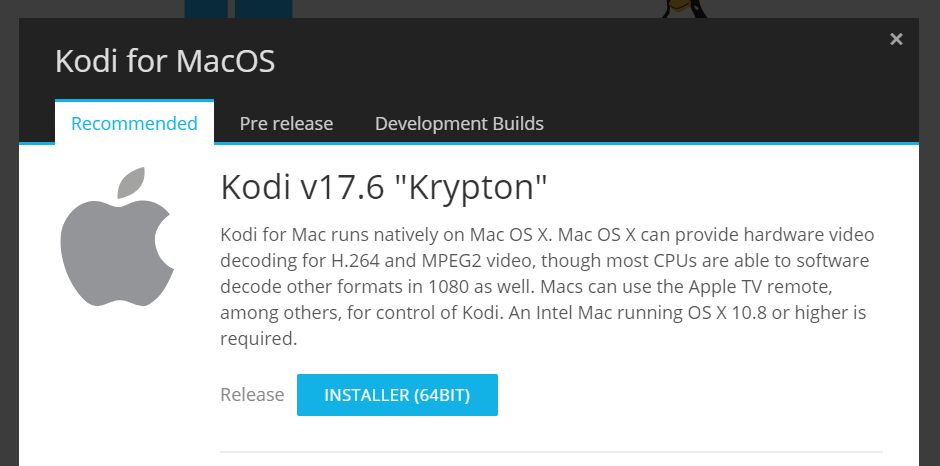
Task: Click the dimmed backdrop left of the dialog
Action: [x=9, y=240]
